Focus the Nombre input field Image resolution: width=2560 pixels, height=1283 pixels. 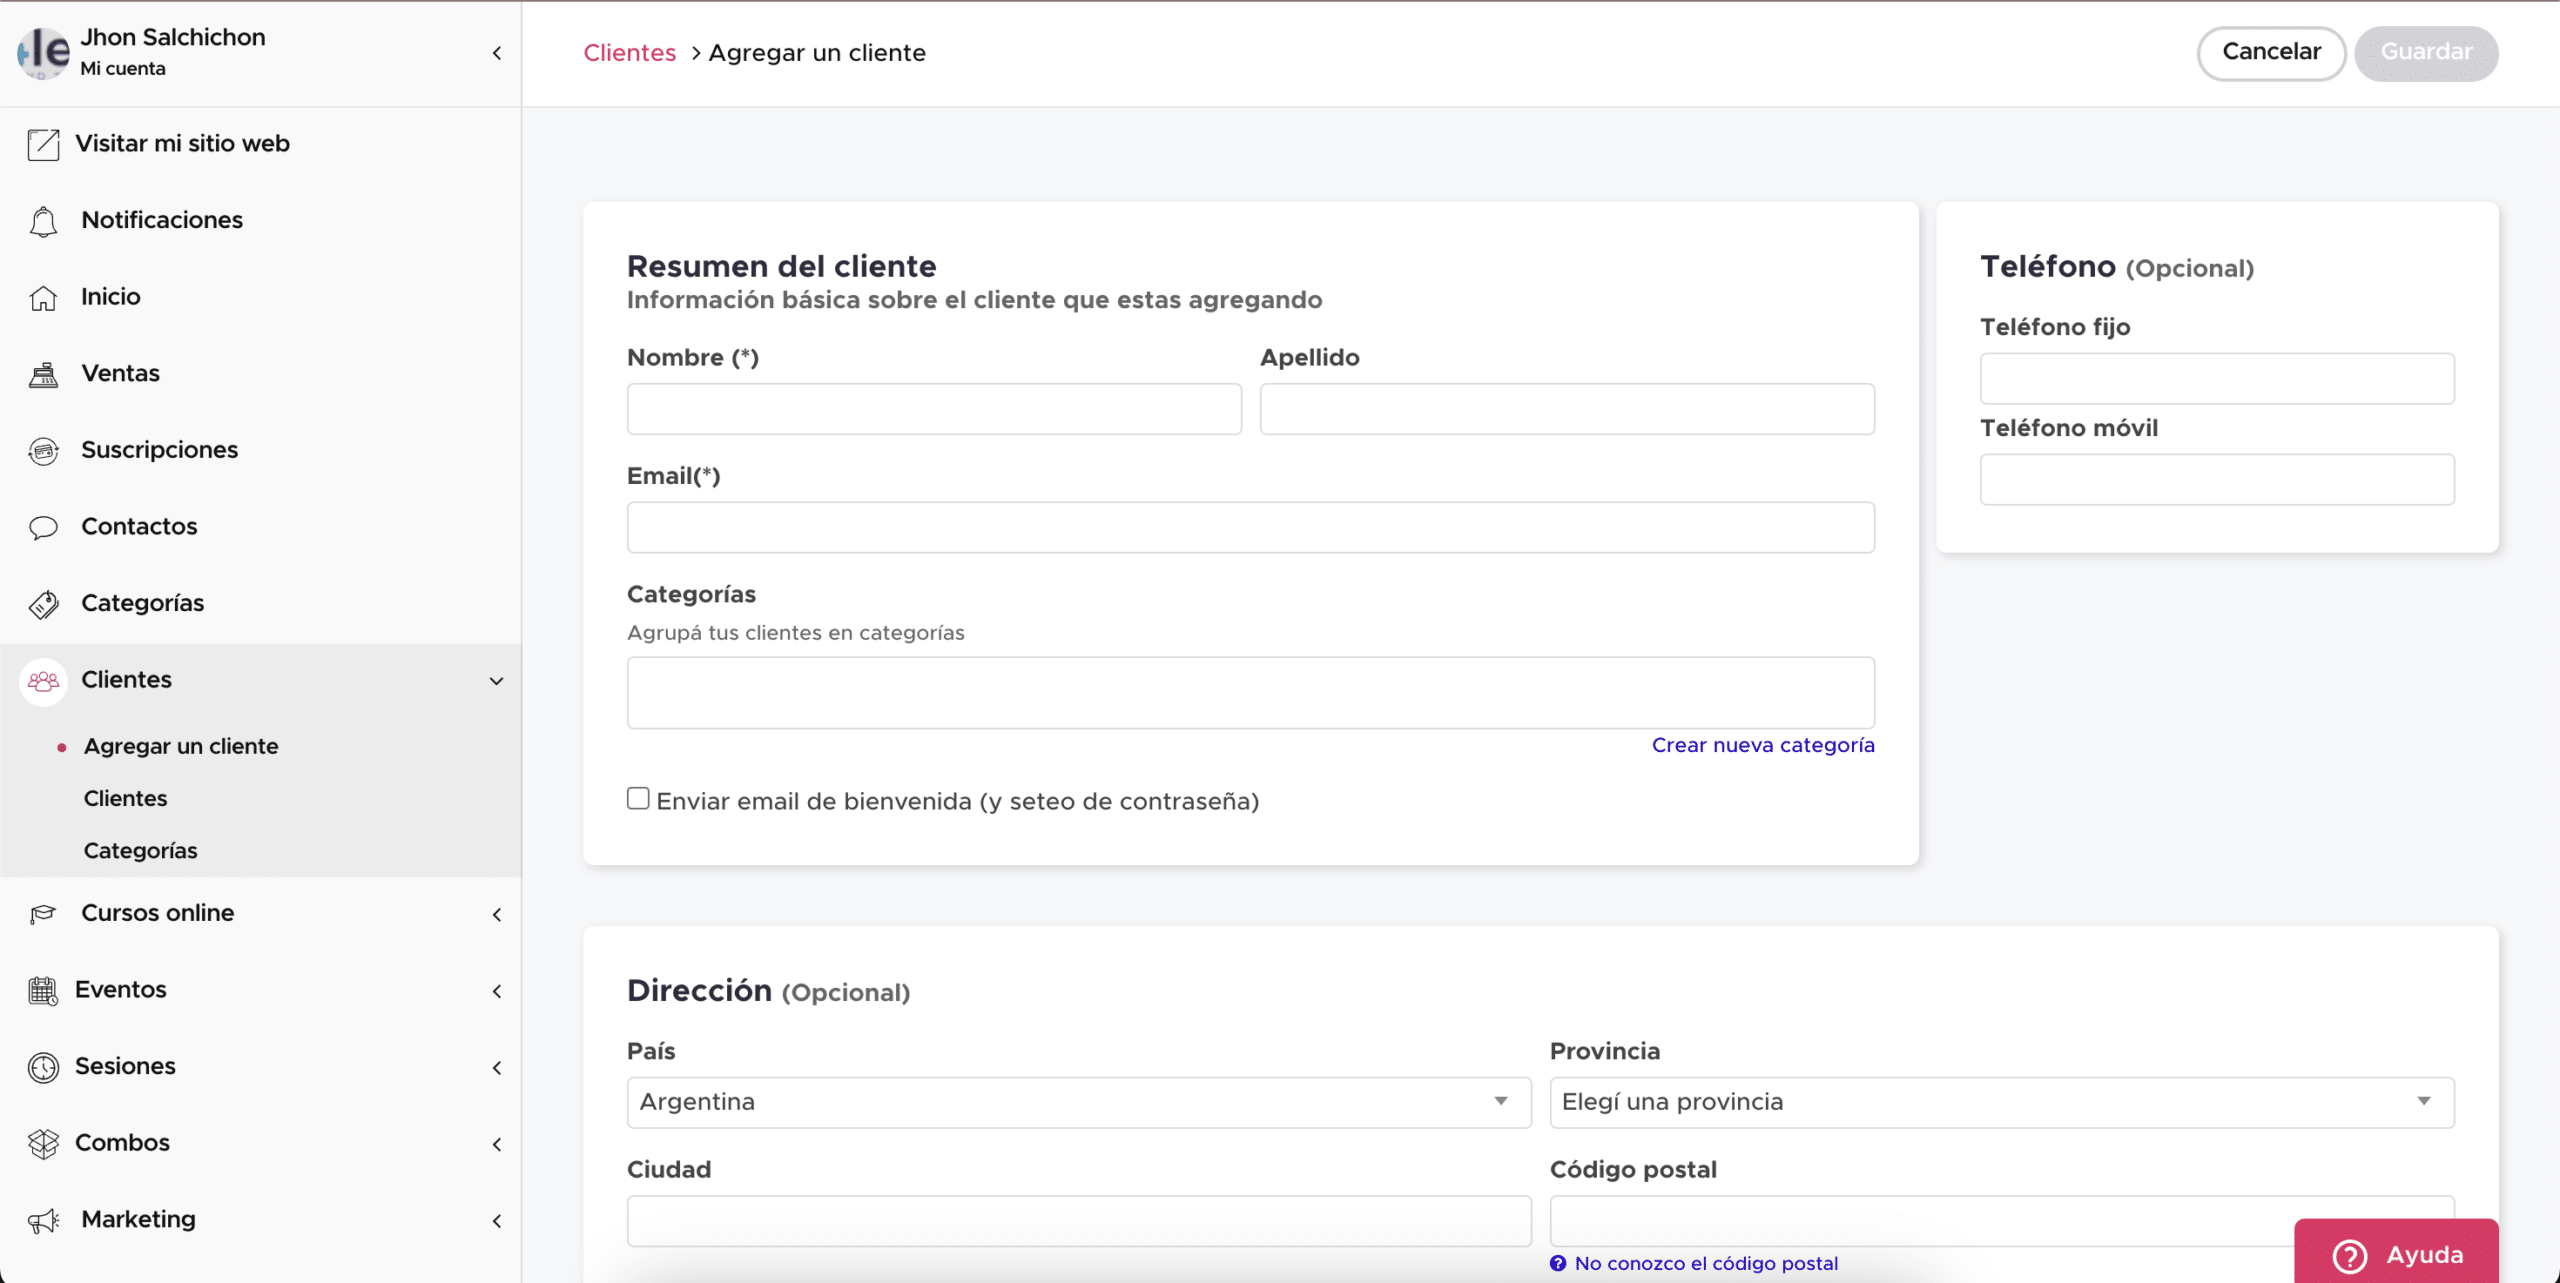934,409
